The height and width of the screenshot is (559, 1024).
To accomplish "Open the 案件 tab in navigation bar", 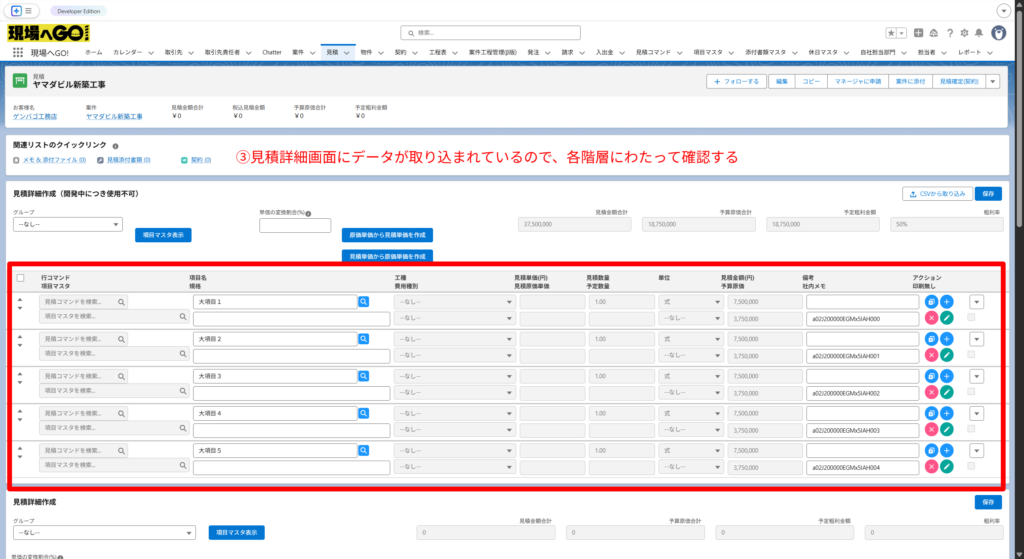I will tap(298, 51).
